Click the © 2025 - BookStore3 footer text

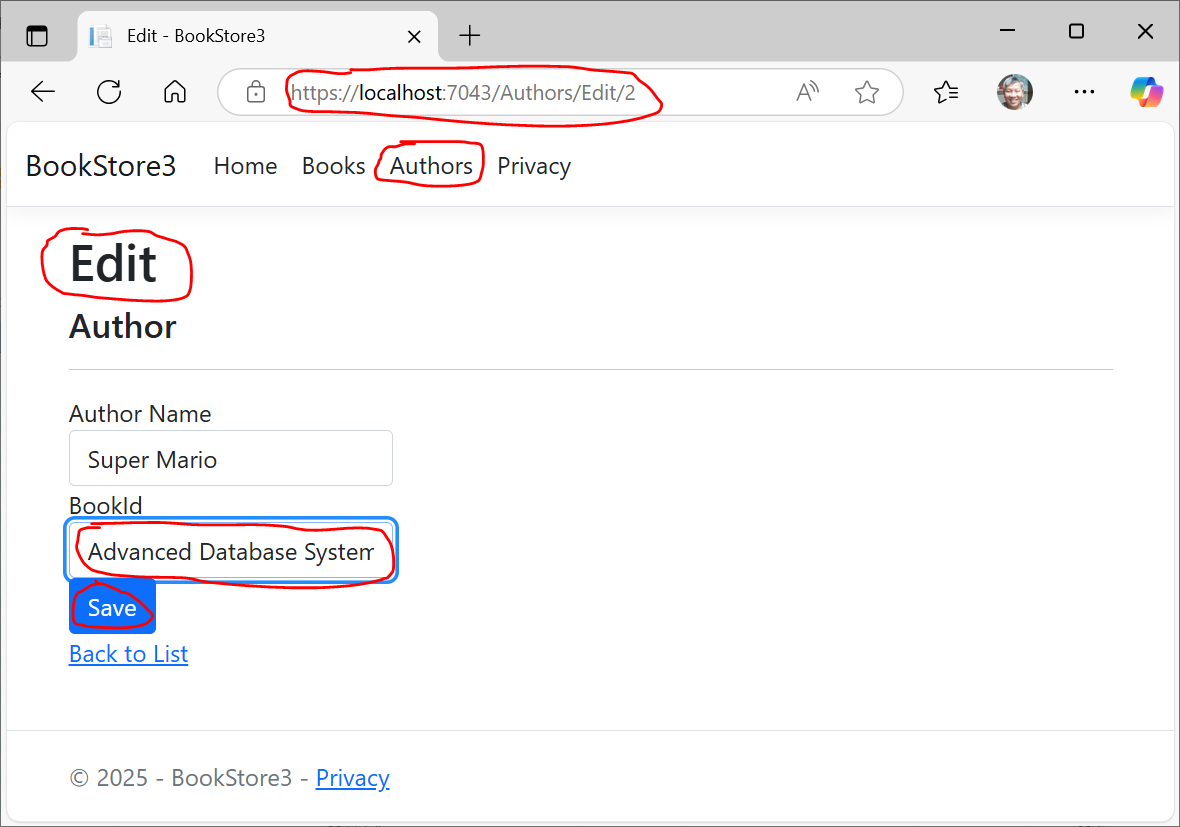pos(181,777)
